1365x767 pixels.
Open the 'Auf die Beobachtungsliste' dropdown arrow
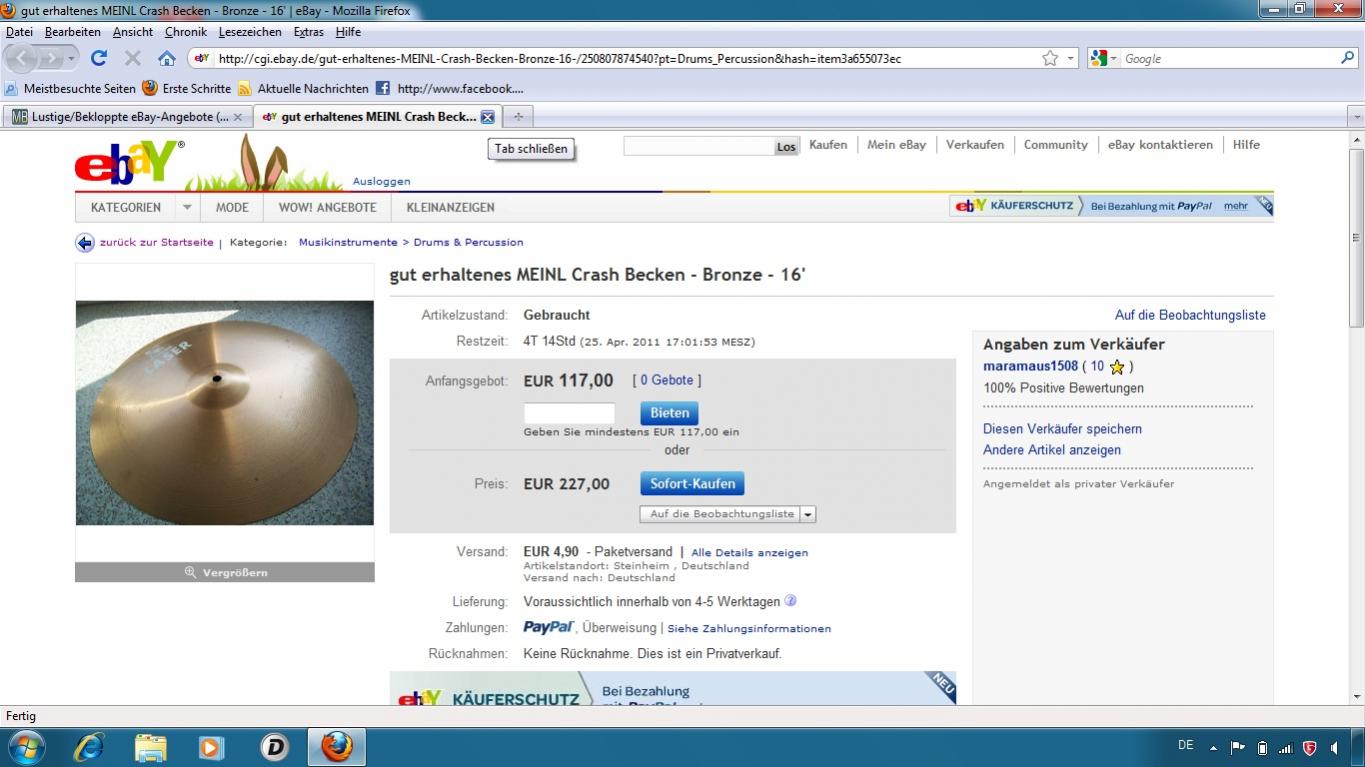(808, 514)
